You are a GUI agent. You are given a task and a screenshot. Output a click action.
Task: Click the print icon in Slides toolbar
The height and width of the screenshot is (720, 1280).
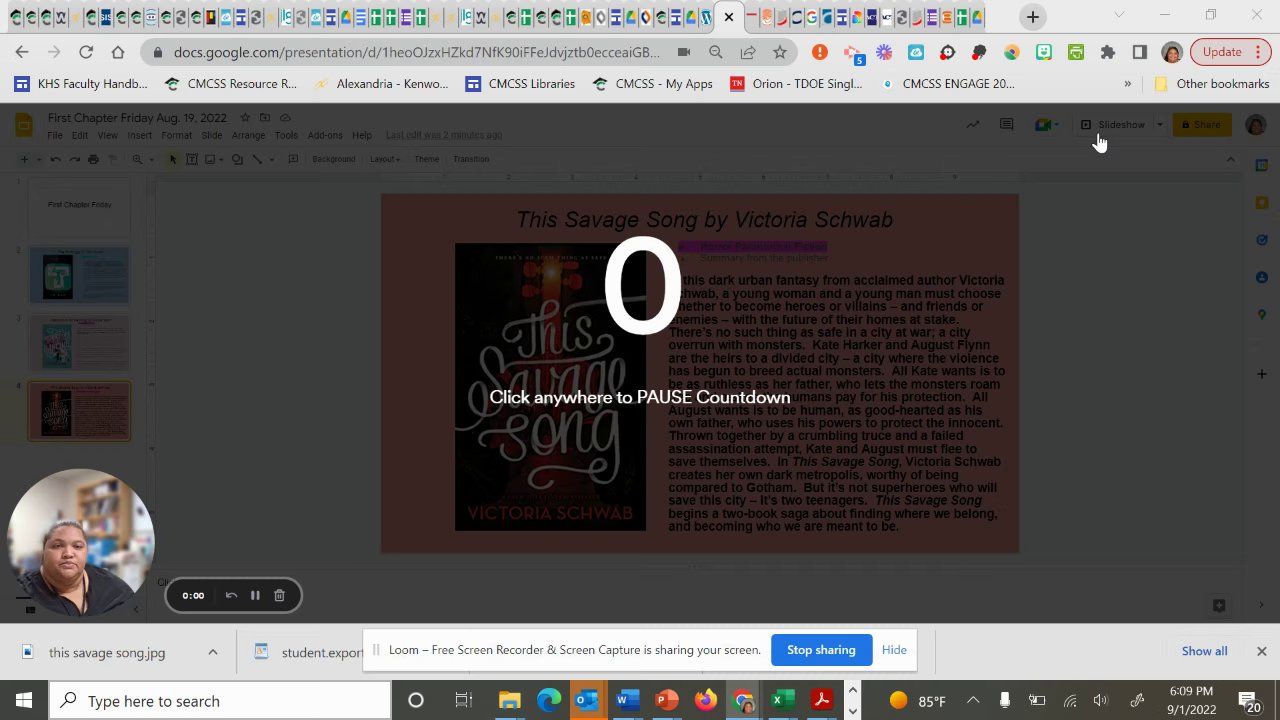pyautogui.click(x=93, y=159)
